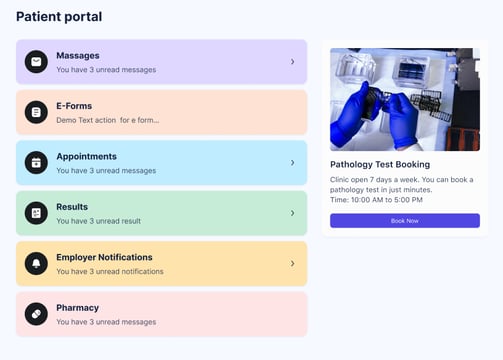Open the Employer Notifications title
The width and height of the screenshot is (503, 360).
click(104, 257)
